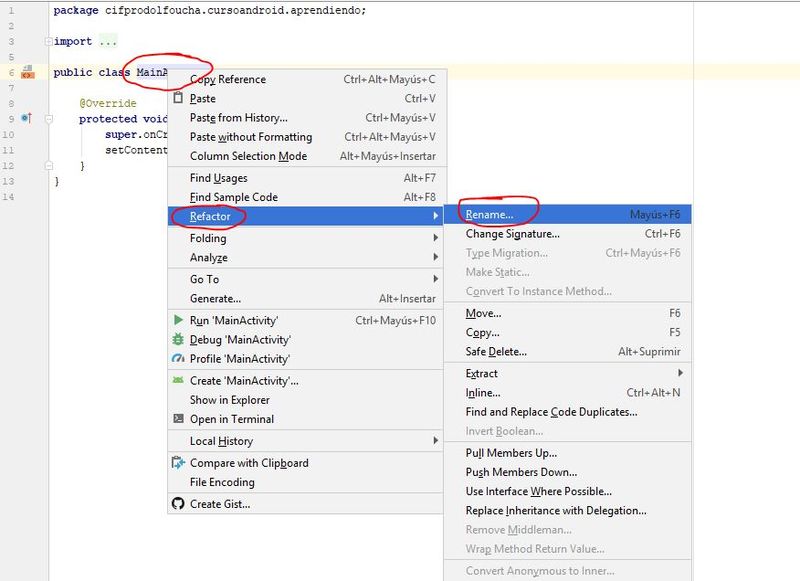Toggle Column Selection Mode
The image size is (800, 581).
pos(306,156)
